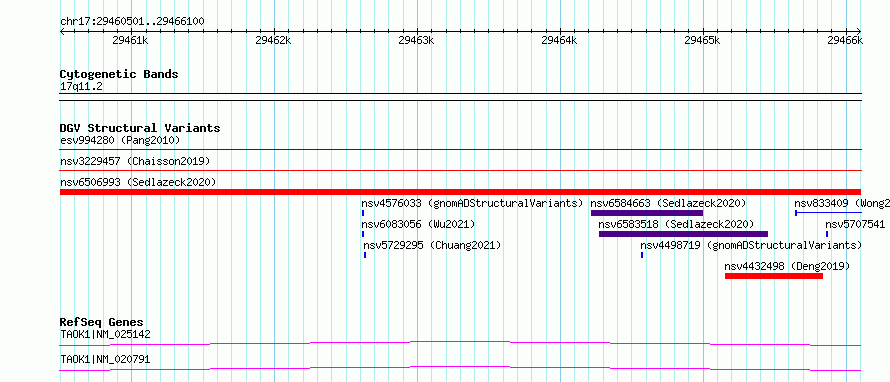The width and height of the screenshot is (890, 382).
Task: Click the blue tick under nsv5729295
Action: (364, 255)
